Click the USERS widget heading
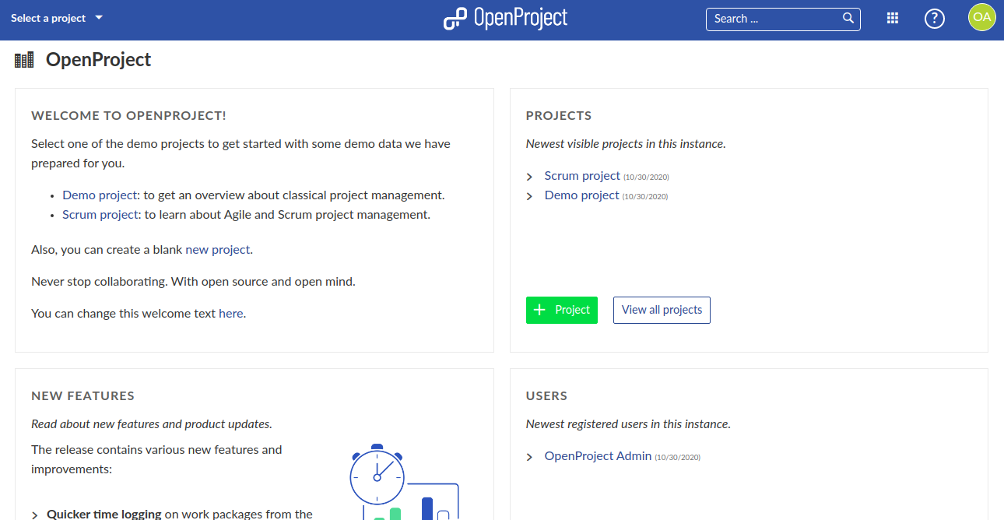Viewport: 1004px width, 520px height. (547, 396)
